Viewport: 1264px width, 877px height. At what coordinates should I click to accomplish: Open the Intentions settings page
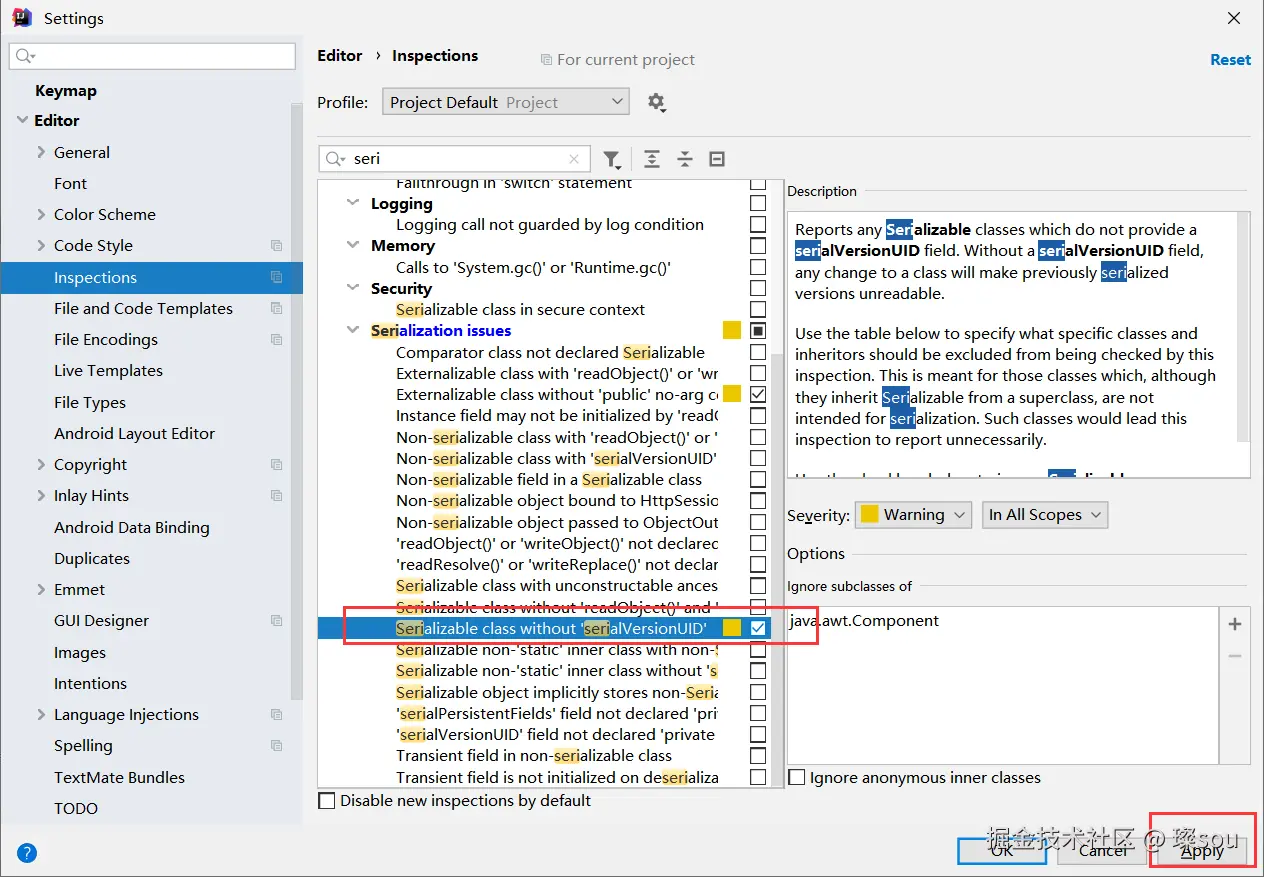90,683
